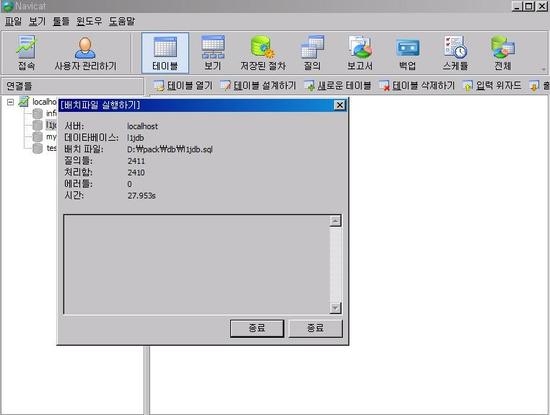550x415 pixels.
Task: Select the 질의 query icon
Action: (x=312, y=53)
